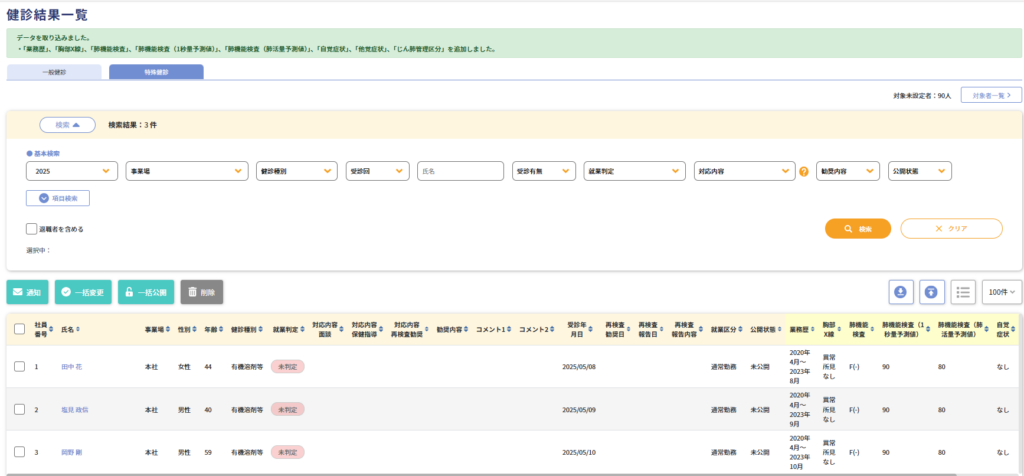
Task: Tick the select-all checkbox in table header
Action: pyautogui.click(x=20, y=328)
